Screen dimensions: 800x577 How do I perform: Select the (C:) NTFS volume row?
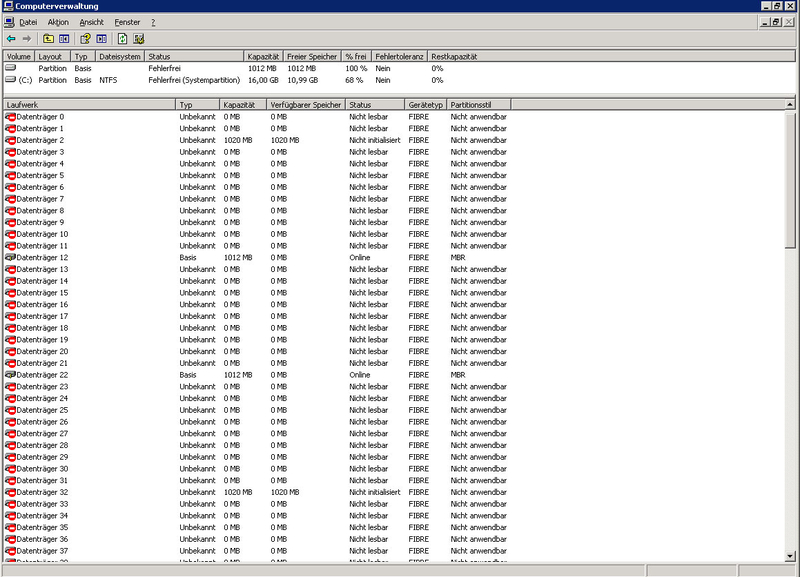[x=100, y=80]
